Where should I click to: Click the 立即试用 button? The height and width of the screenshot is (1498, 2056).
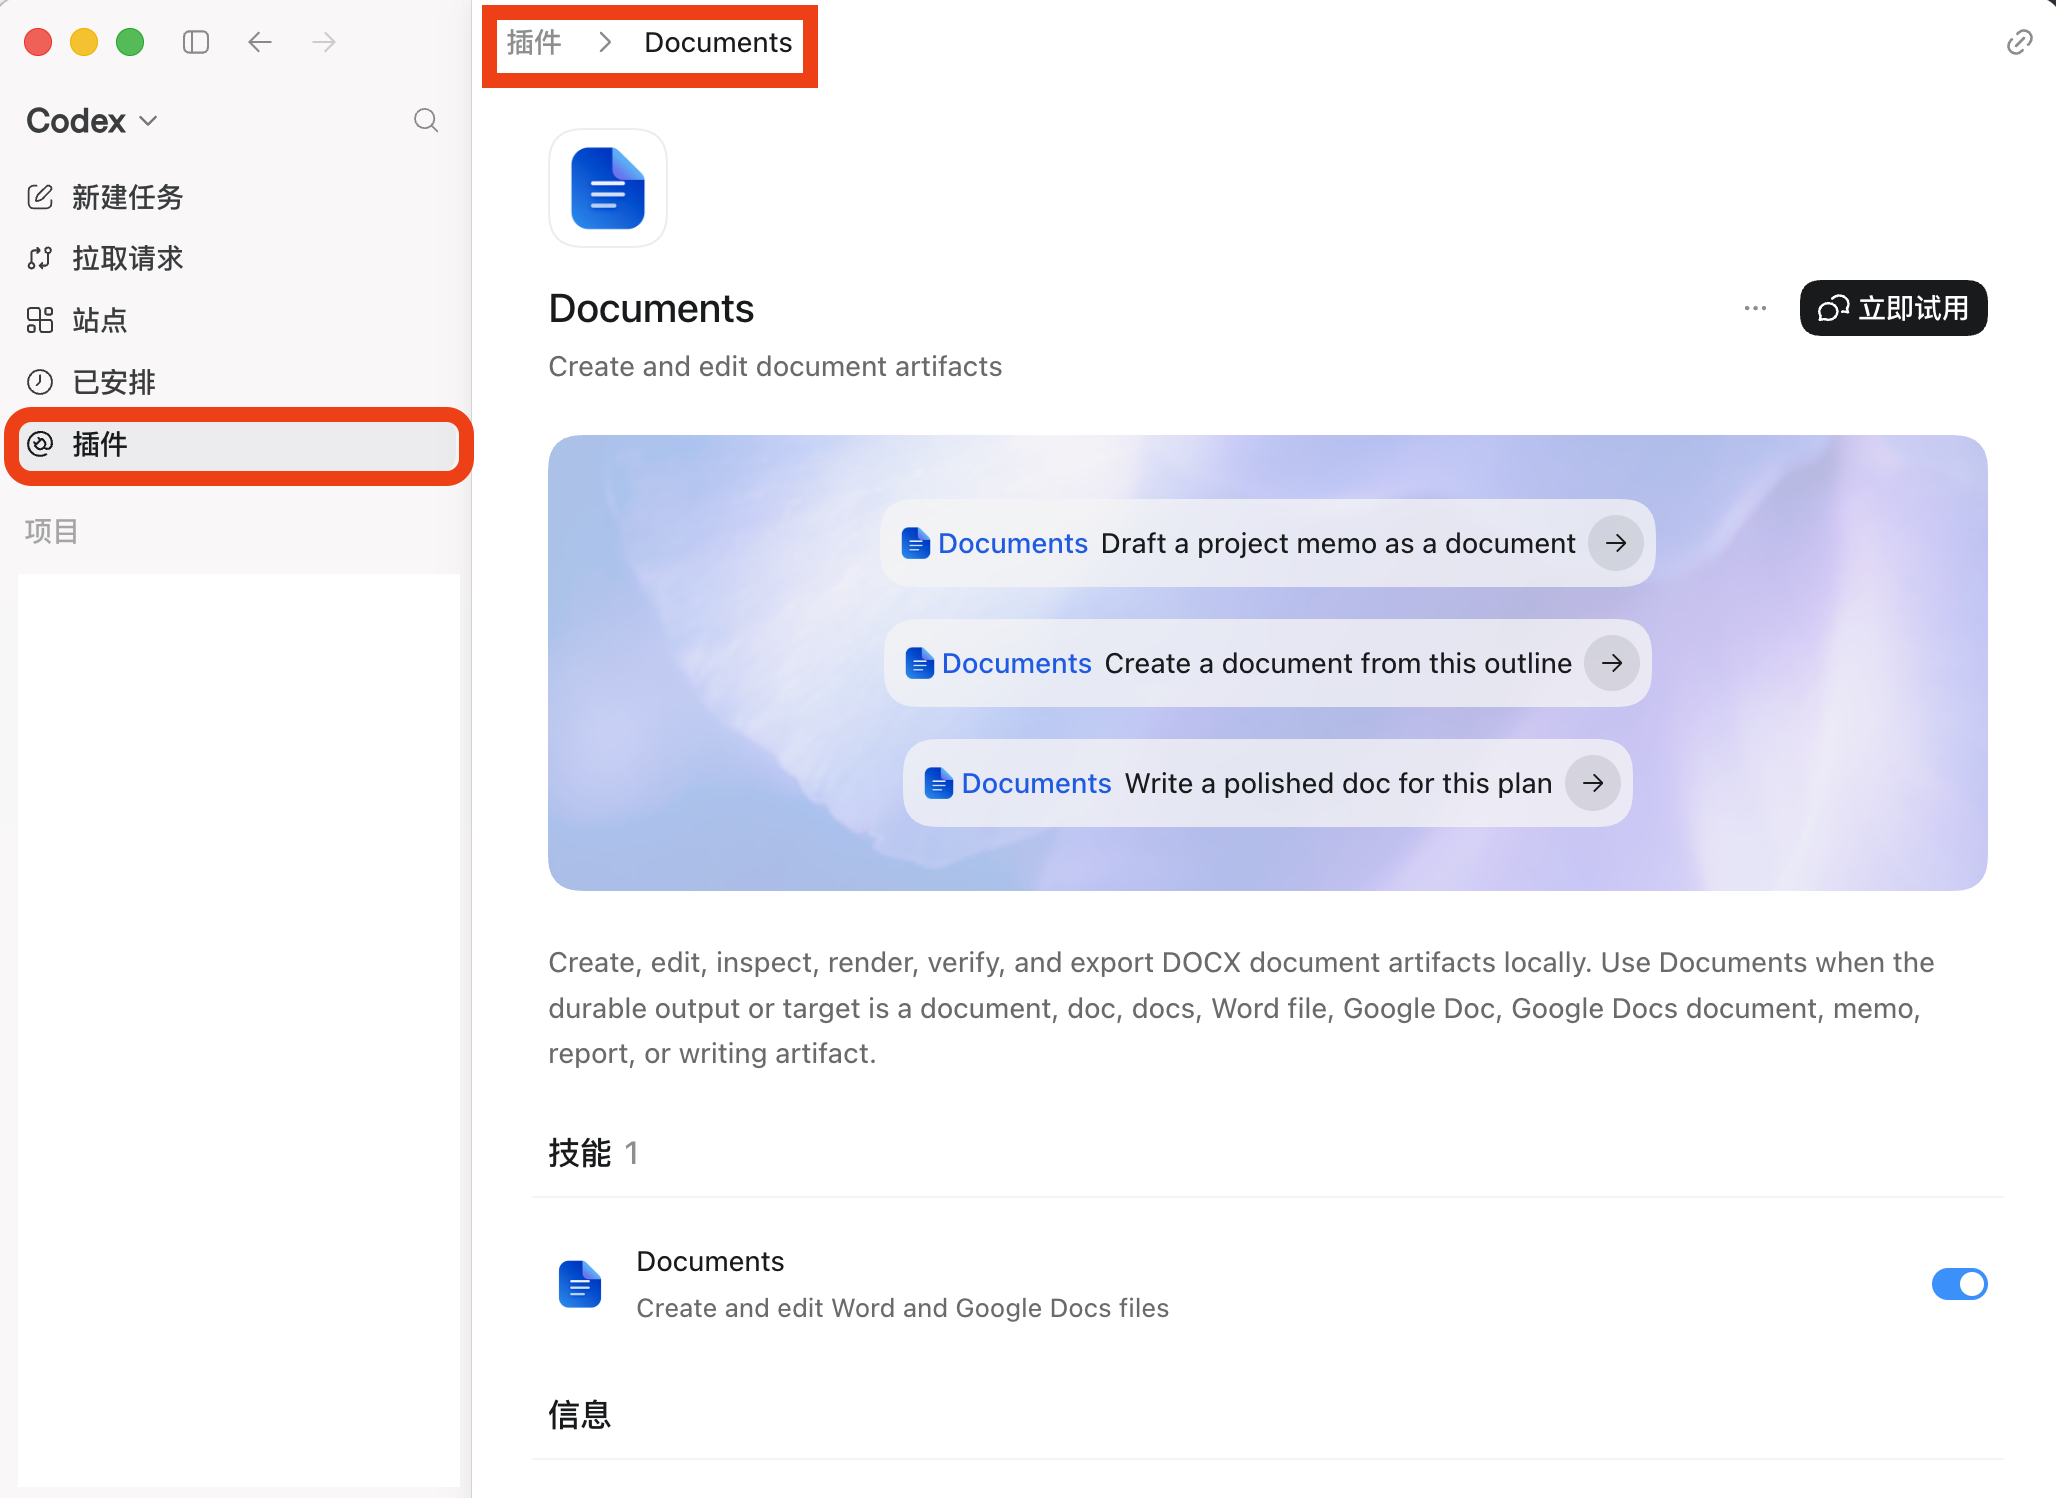1893,308
